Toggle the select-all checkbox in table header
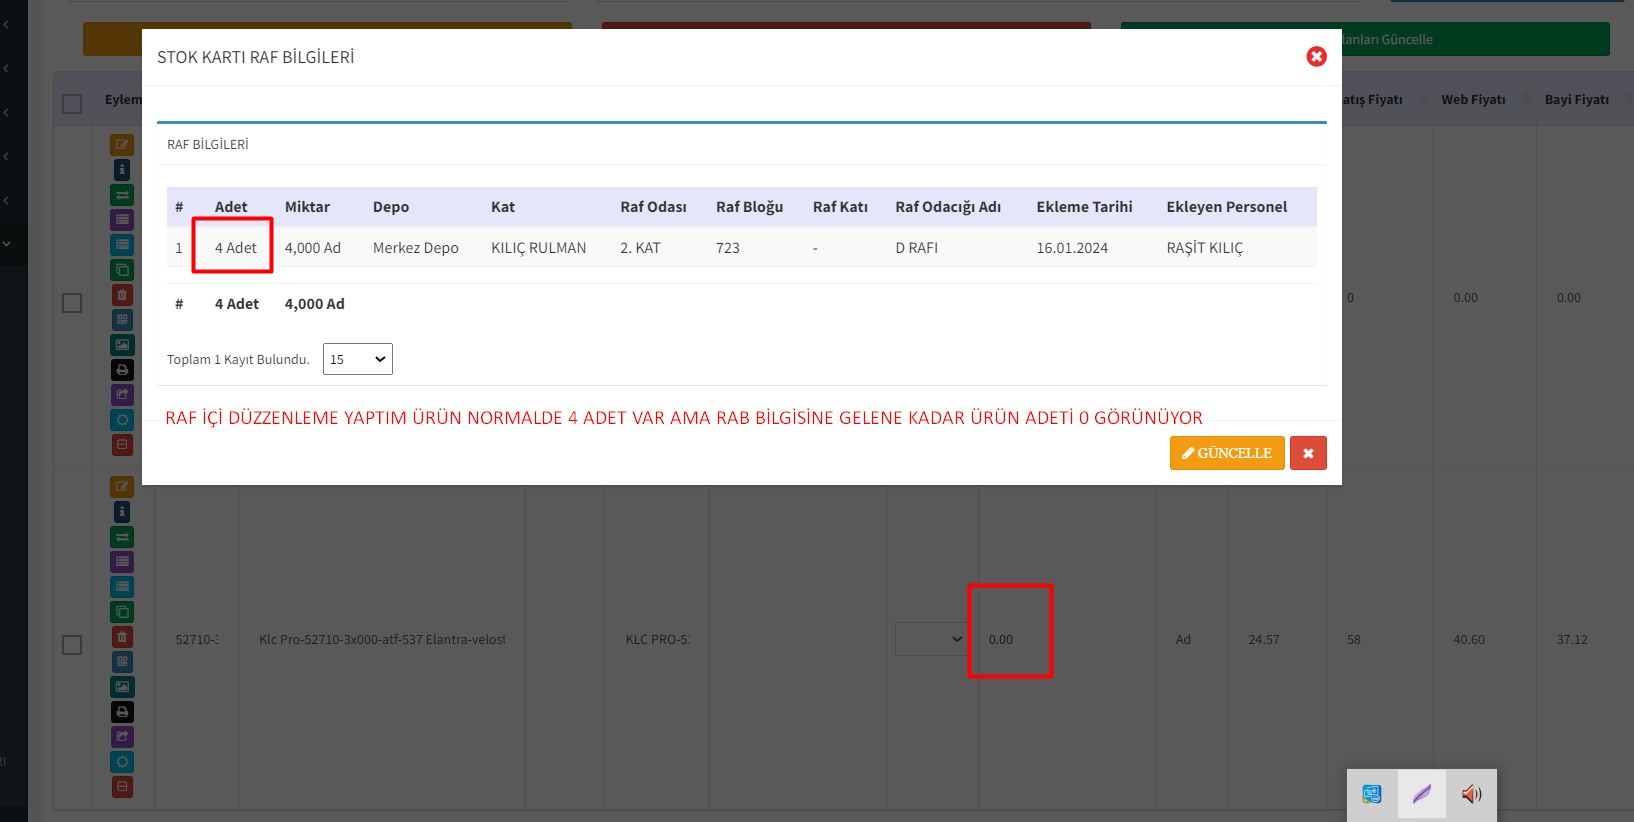This screenshot has width=1634, height=822. (x=72, y=104)
